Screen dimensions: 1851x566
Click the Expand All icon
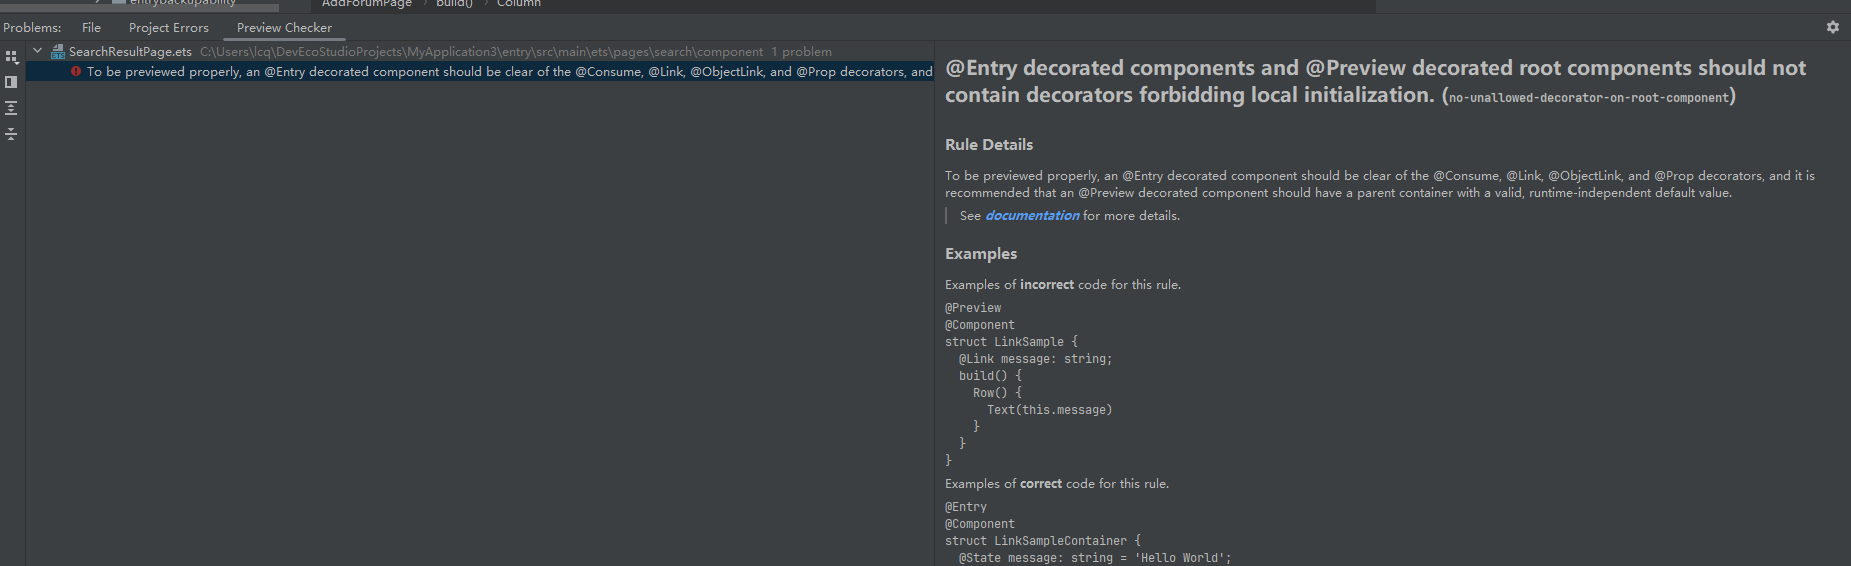pos(11,108)
